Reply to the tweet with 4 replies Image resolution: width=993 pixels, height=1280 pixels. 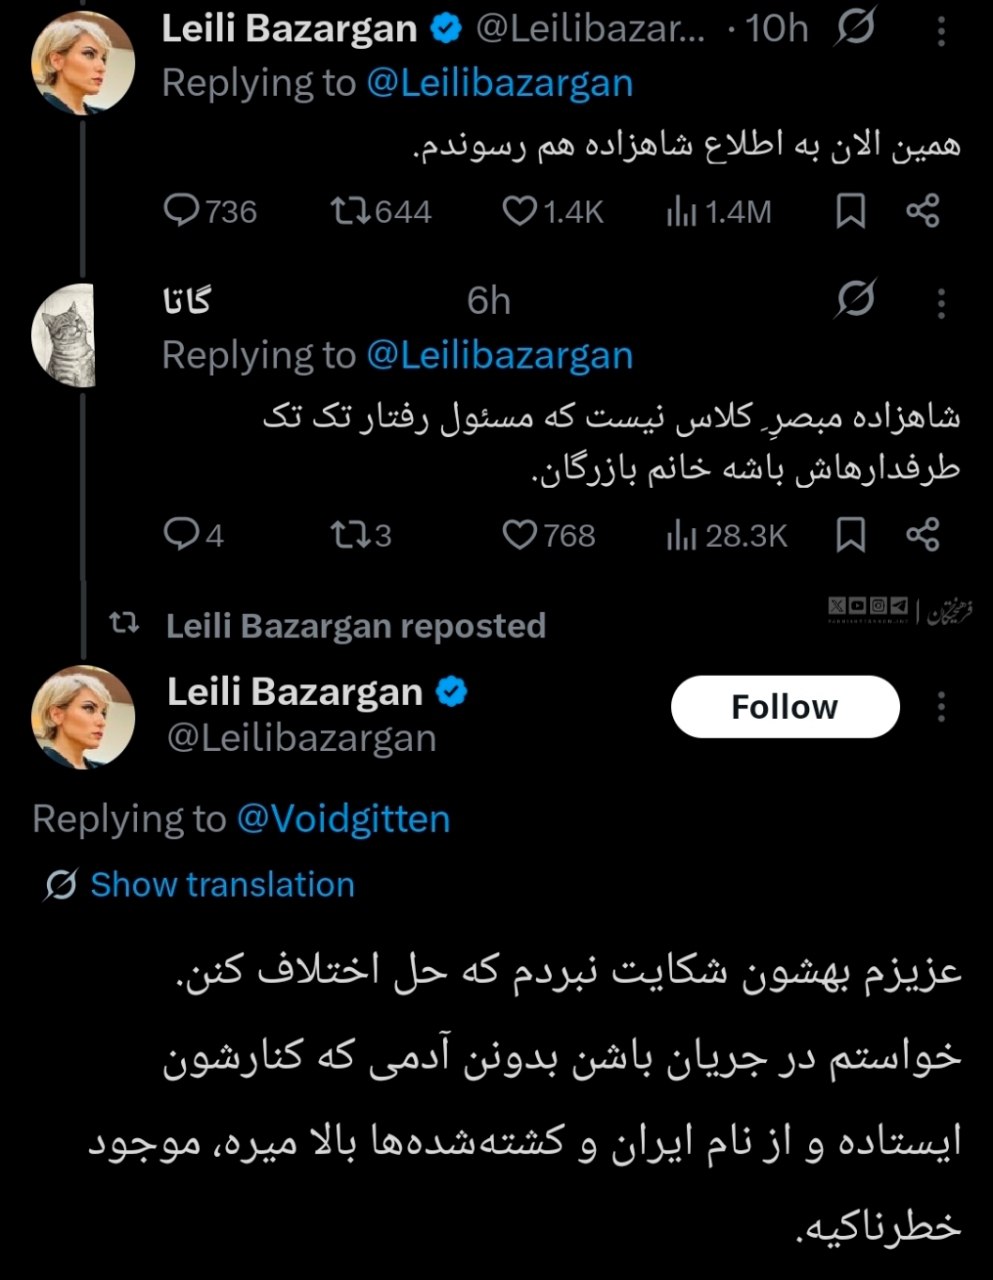pyautogui.click(x=182, y=535)
